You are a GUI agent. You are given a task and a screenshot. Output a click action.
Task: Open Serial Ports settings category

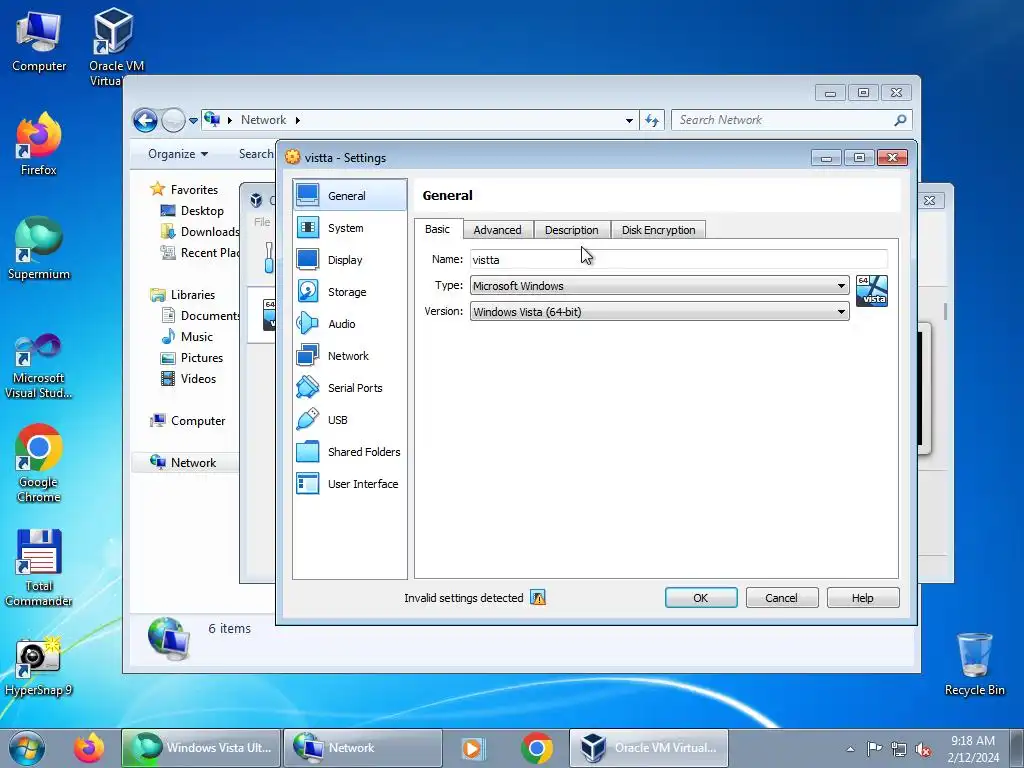click(349, 388)
